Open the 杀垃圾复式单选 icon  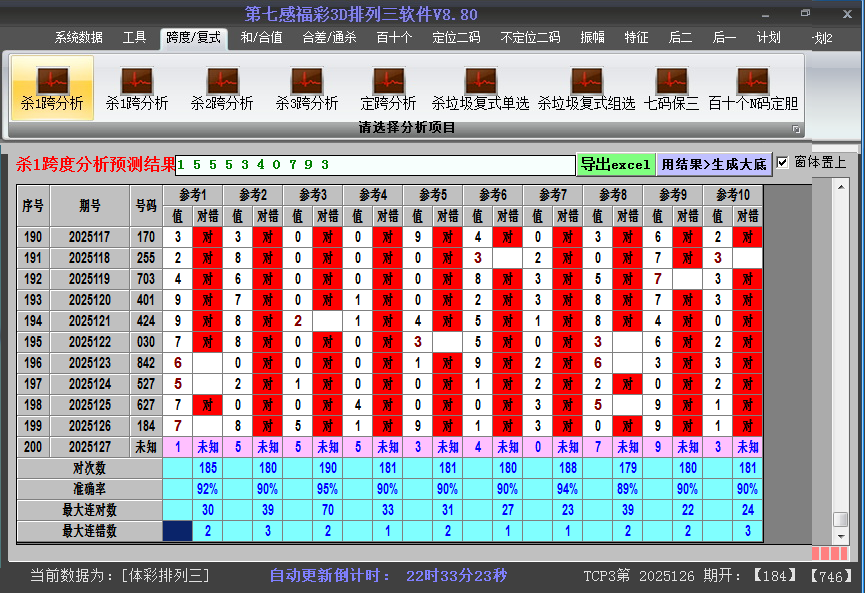[x=480, y=88]
